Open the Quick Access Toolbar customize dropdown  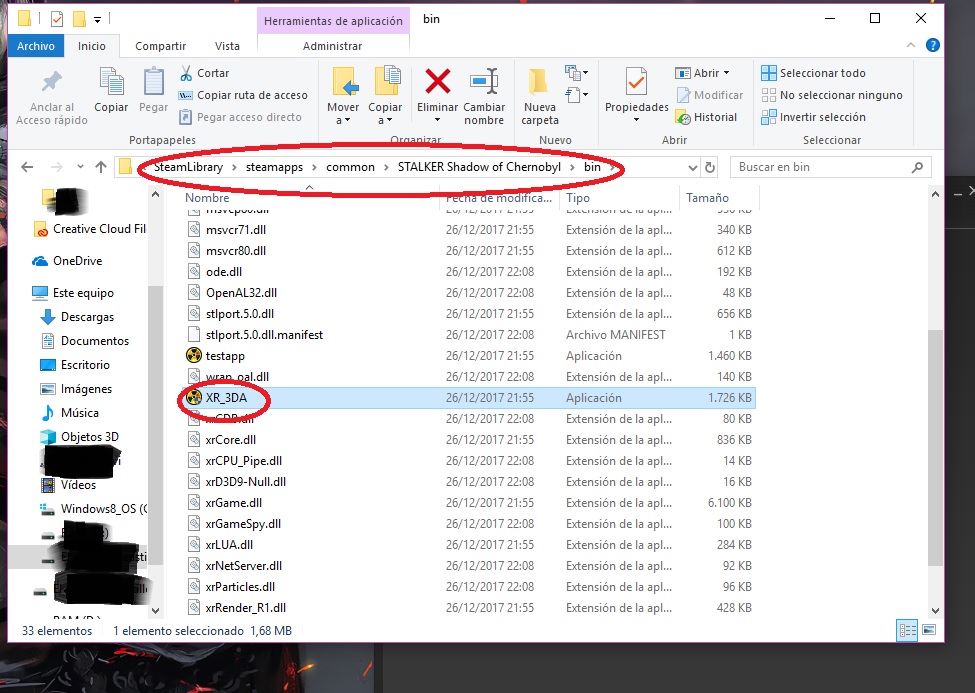[x=98, y=20]
